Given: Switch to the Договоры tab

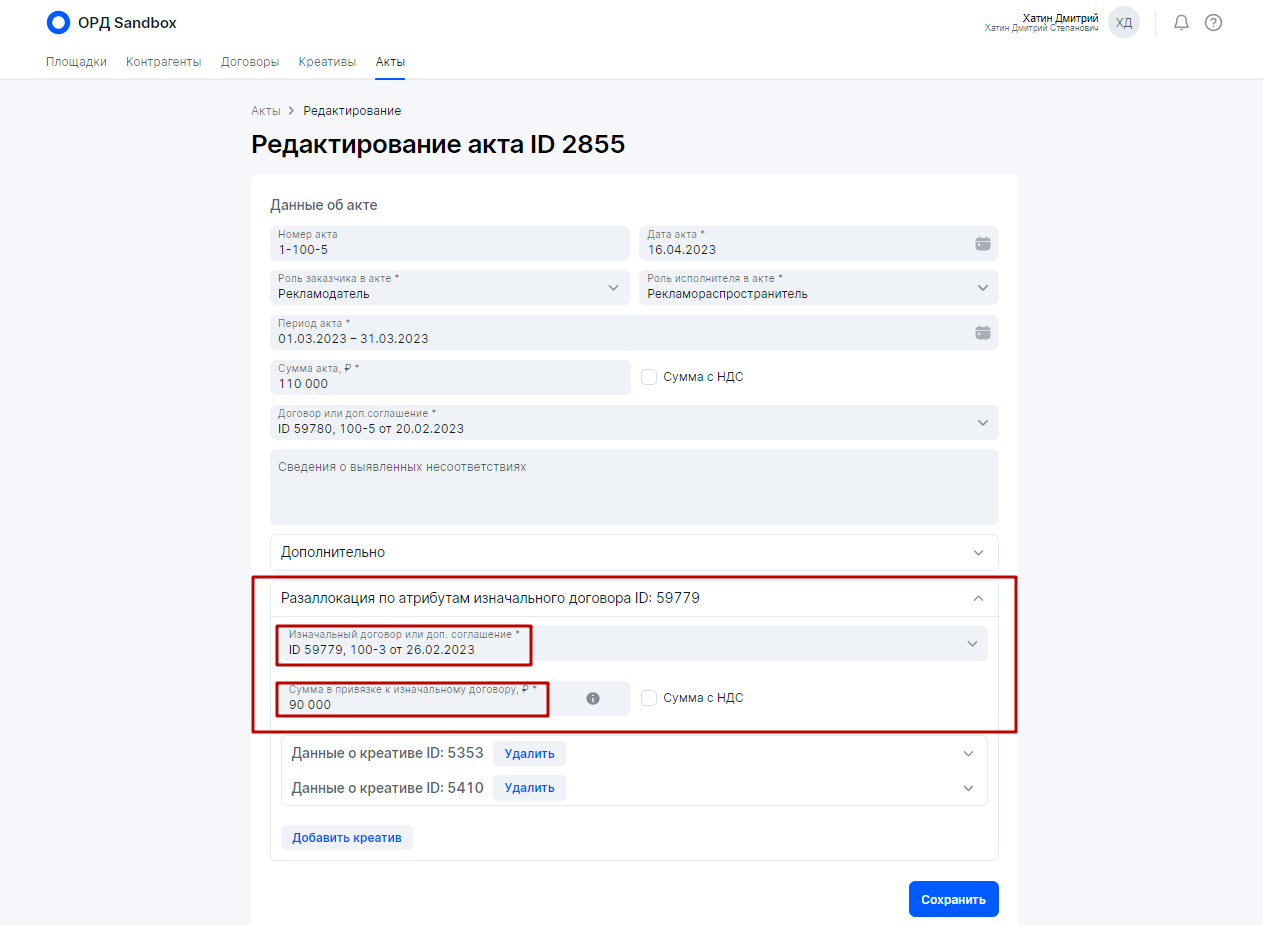Looking at the screenshot, I should tap(250, 62).
